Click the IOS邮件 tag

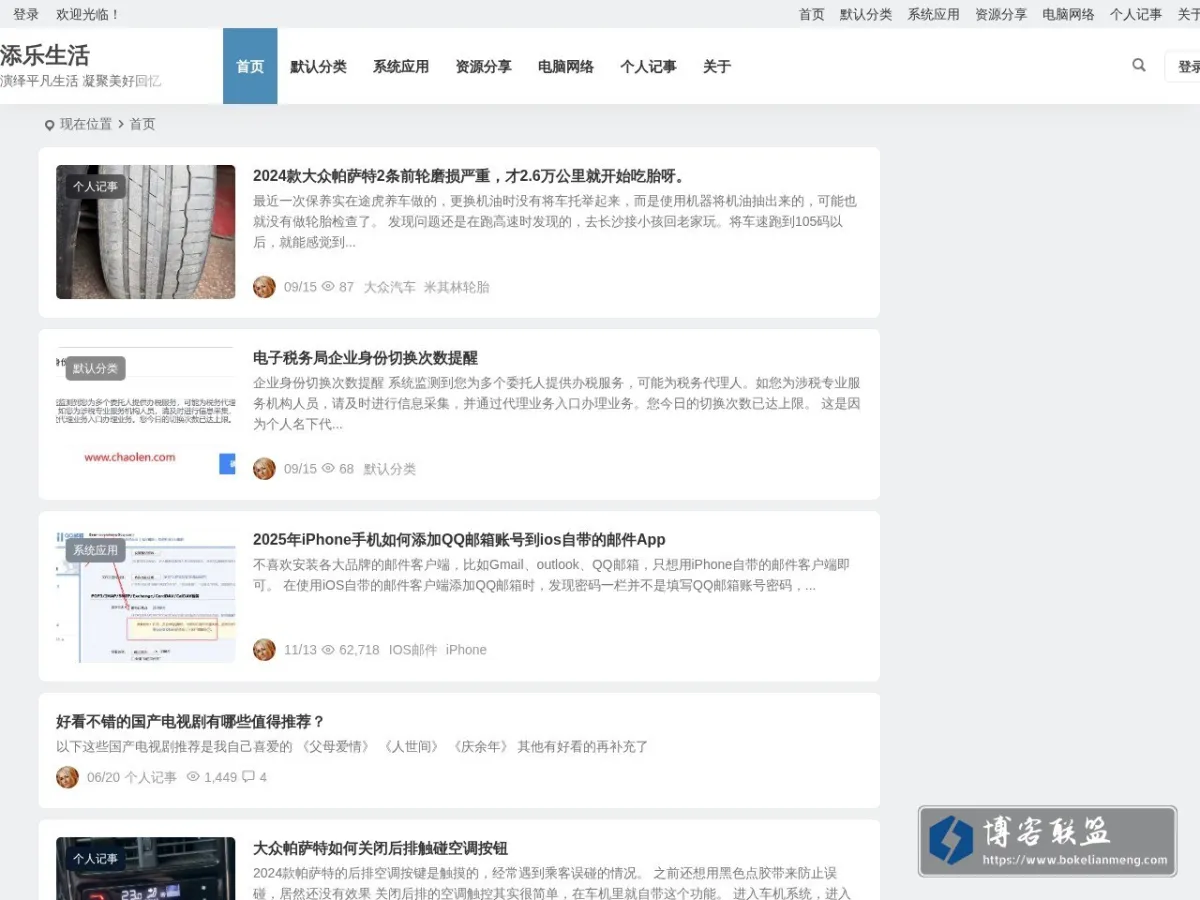(413, 650)
